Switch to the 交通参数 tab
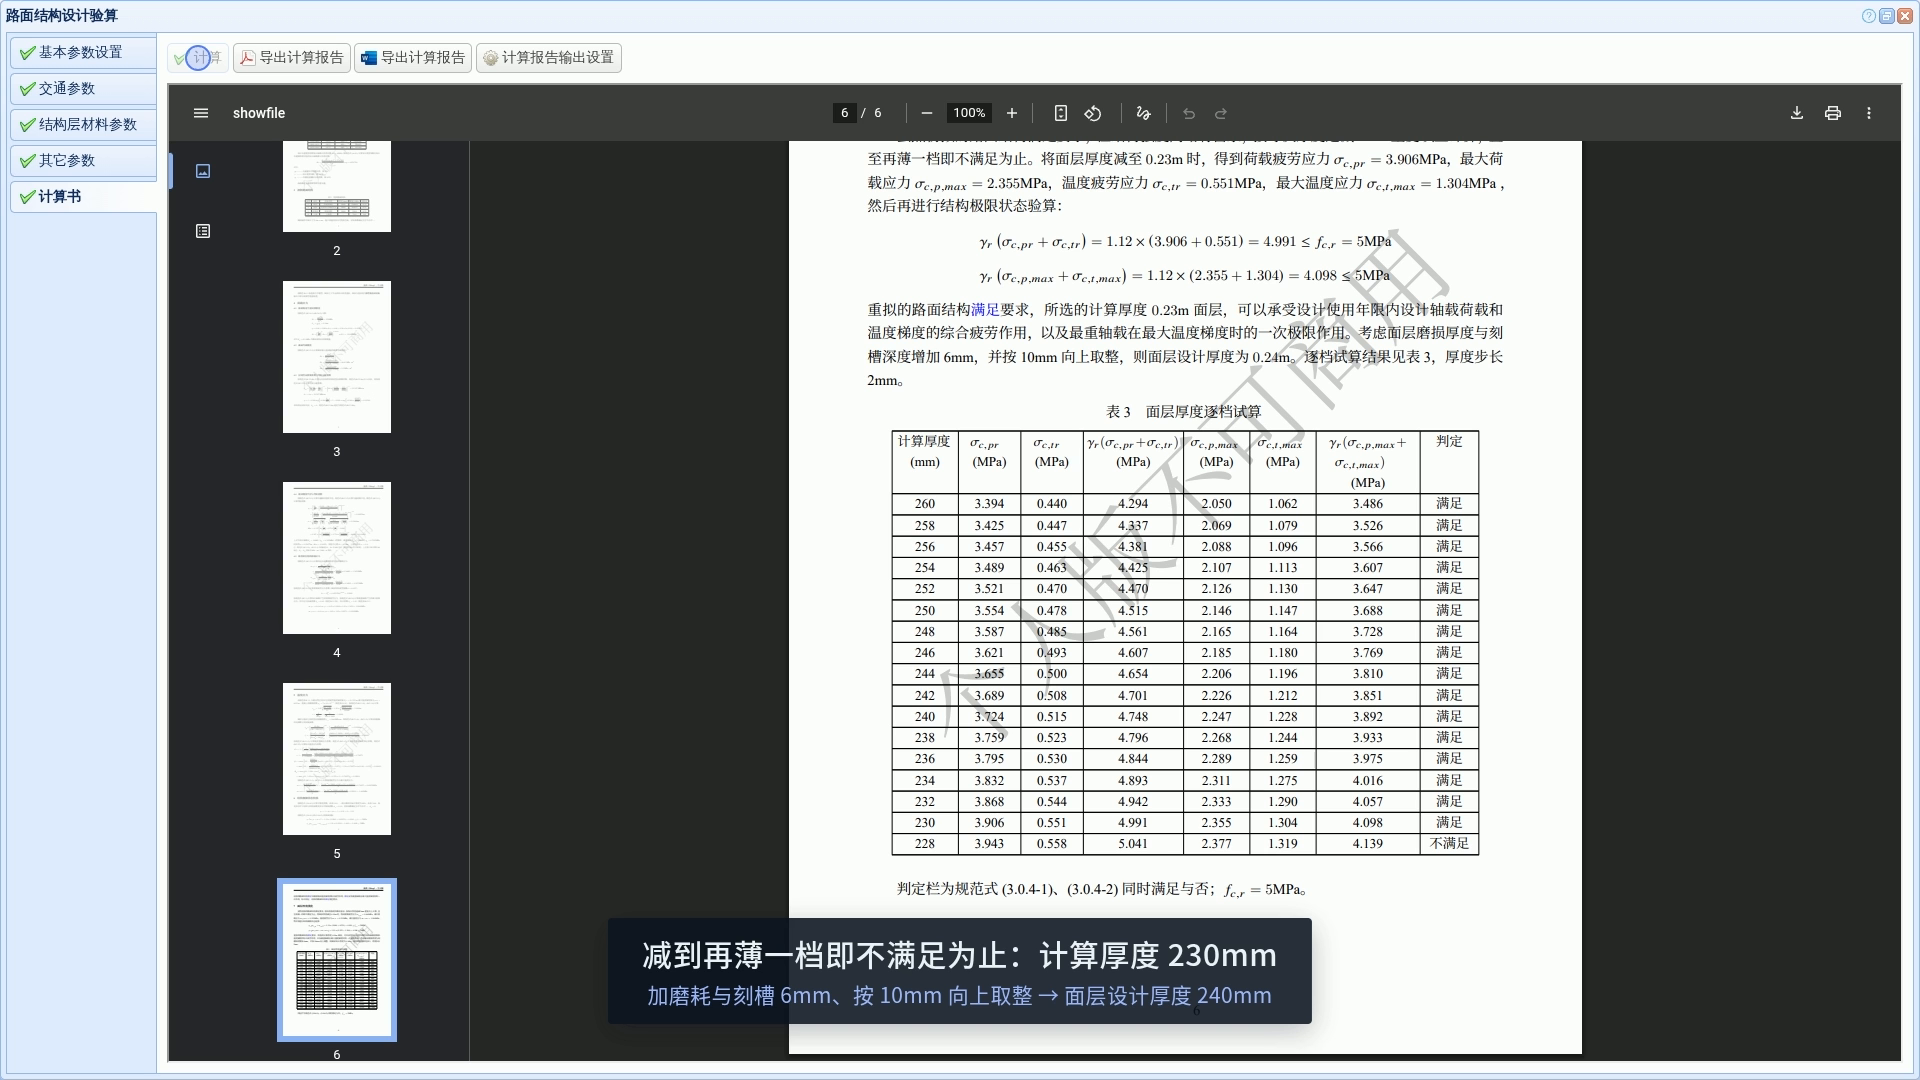This screenshot has width=1920, height=1080. [83, 89]
